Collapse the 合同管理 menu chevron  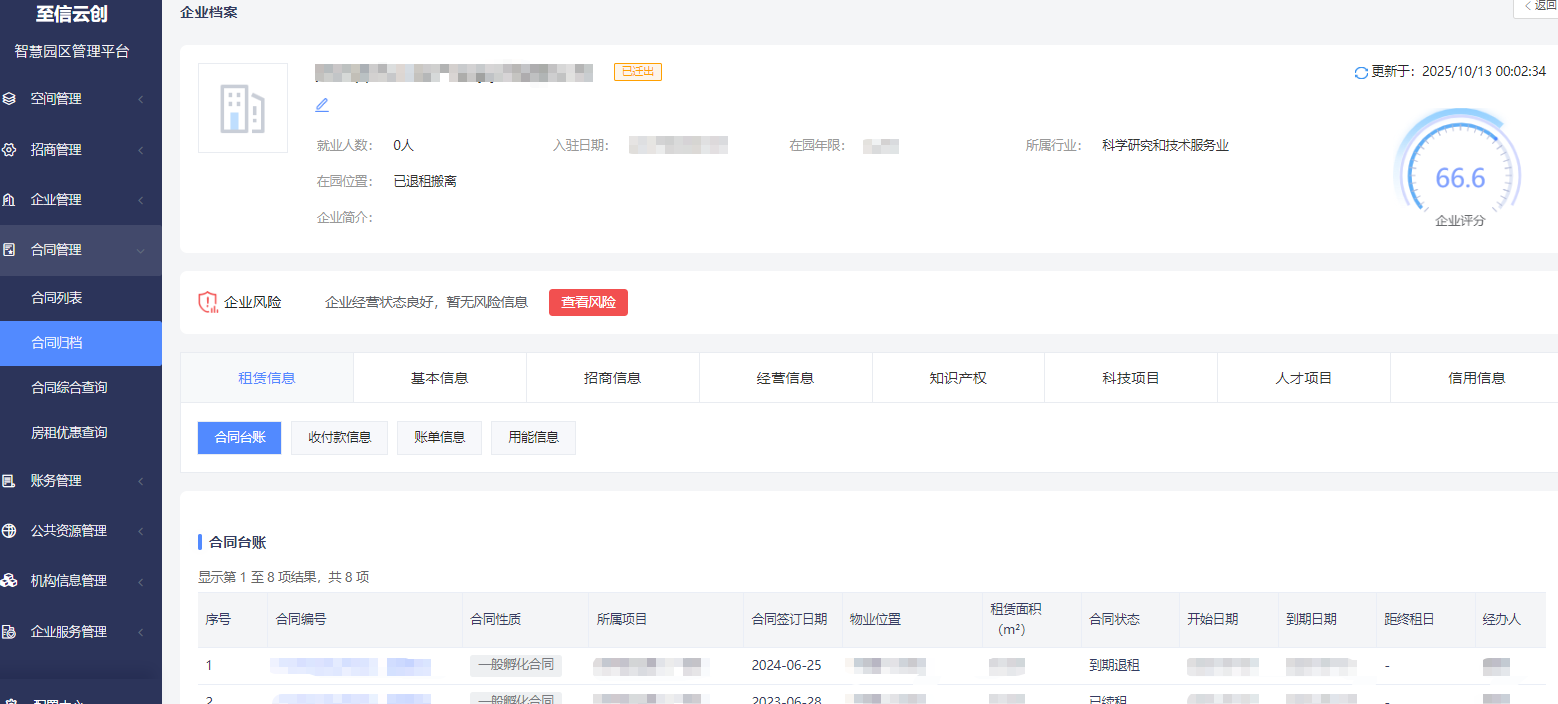(141, 250)
